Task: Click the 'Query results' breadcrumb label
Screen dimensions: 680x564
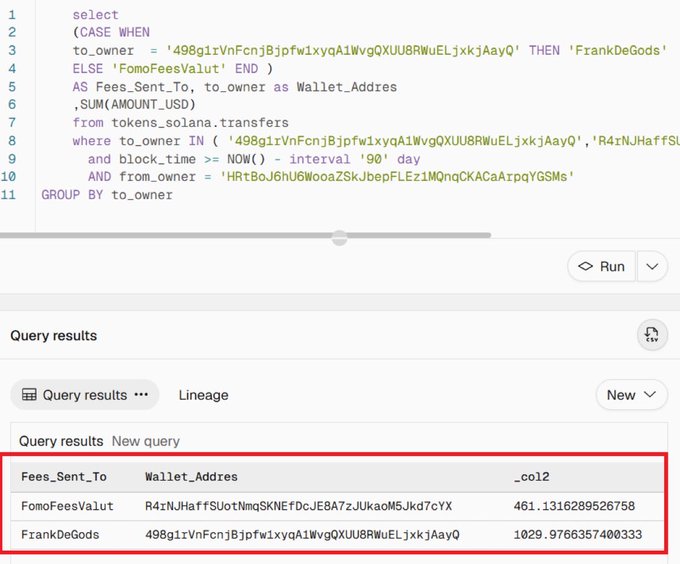Action: coord(61,441)
